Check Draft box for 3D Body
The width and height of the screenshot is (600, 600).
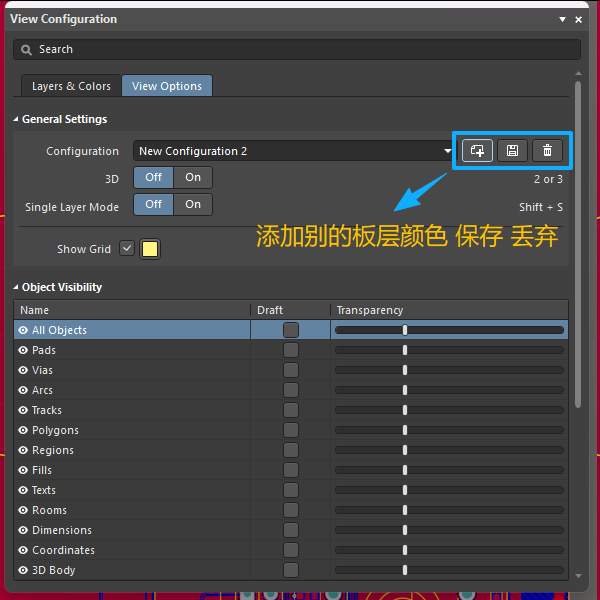291,570
